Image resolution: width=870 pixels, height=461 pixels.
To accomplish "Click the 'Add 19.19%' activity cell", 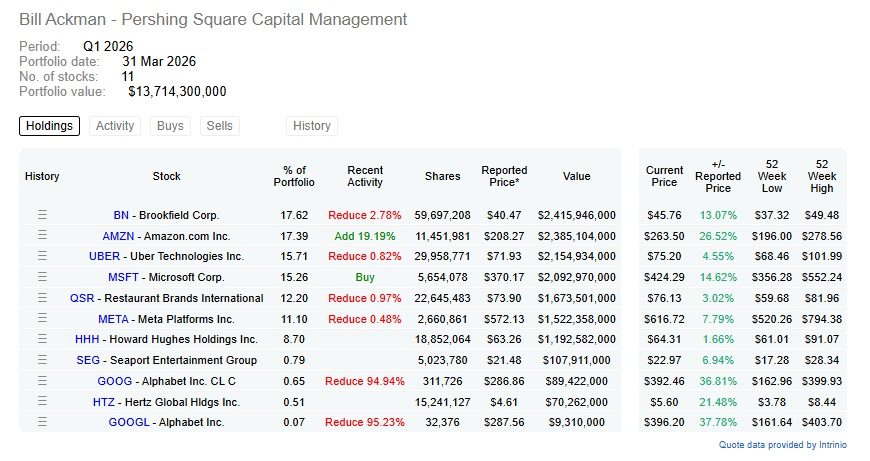I will (365, 236).
